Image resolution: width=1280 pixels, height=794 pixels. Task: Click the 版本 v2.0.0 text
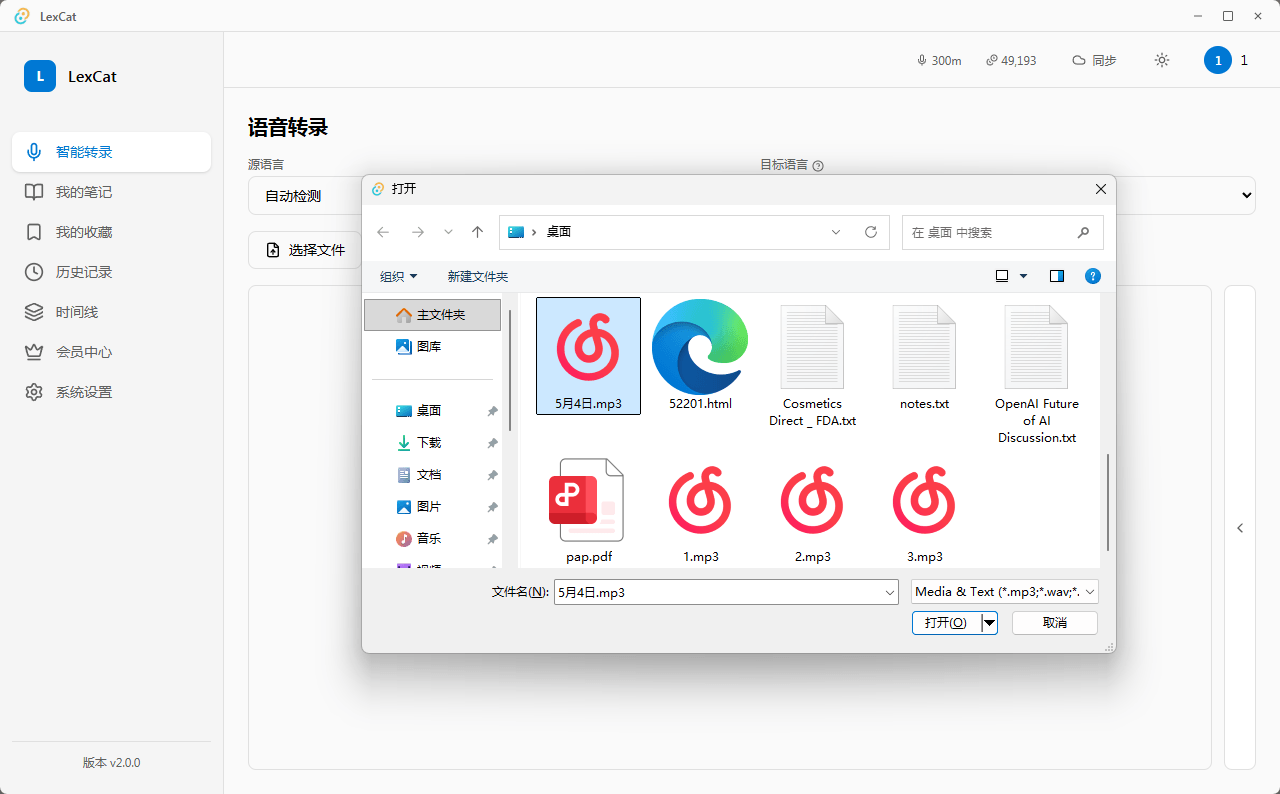(x=111, y=762)
